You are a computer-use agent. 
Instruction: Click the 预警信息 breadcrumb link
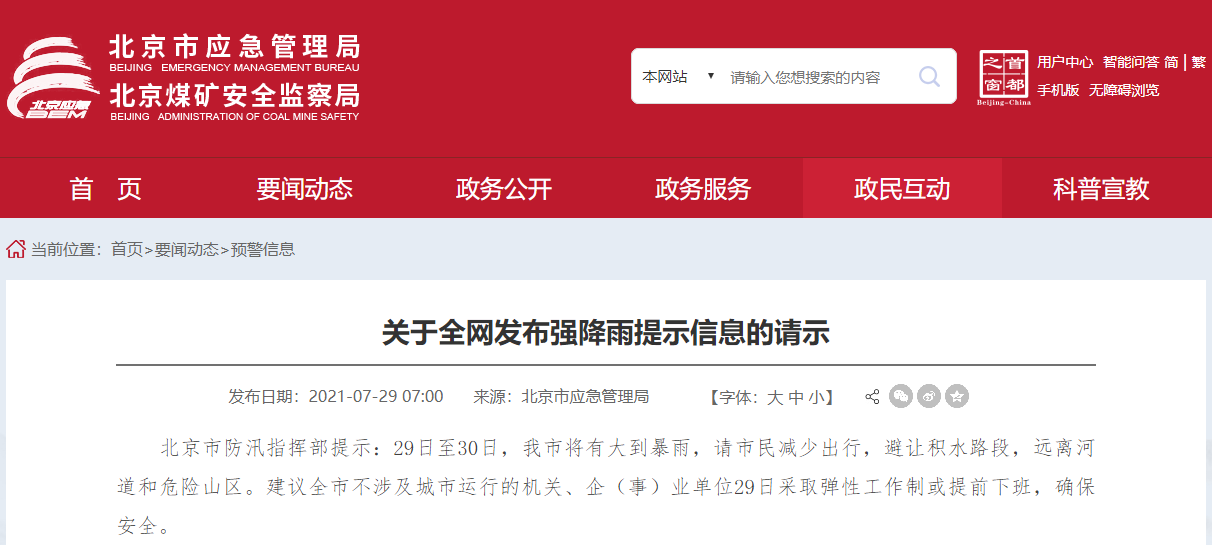[x=263, y=249]
